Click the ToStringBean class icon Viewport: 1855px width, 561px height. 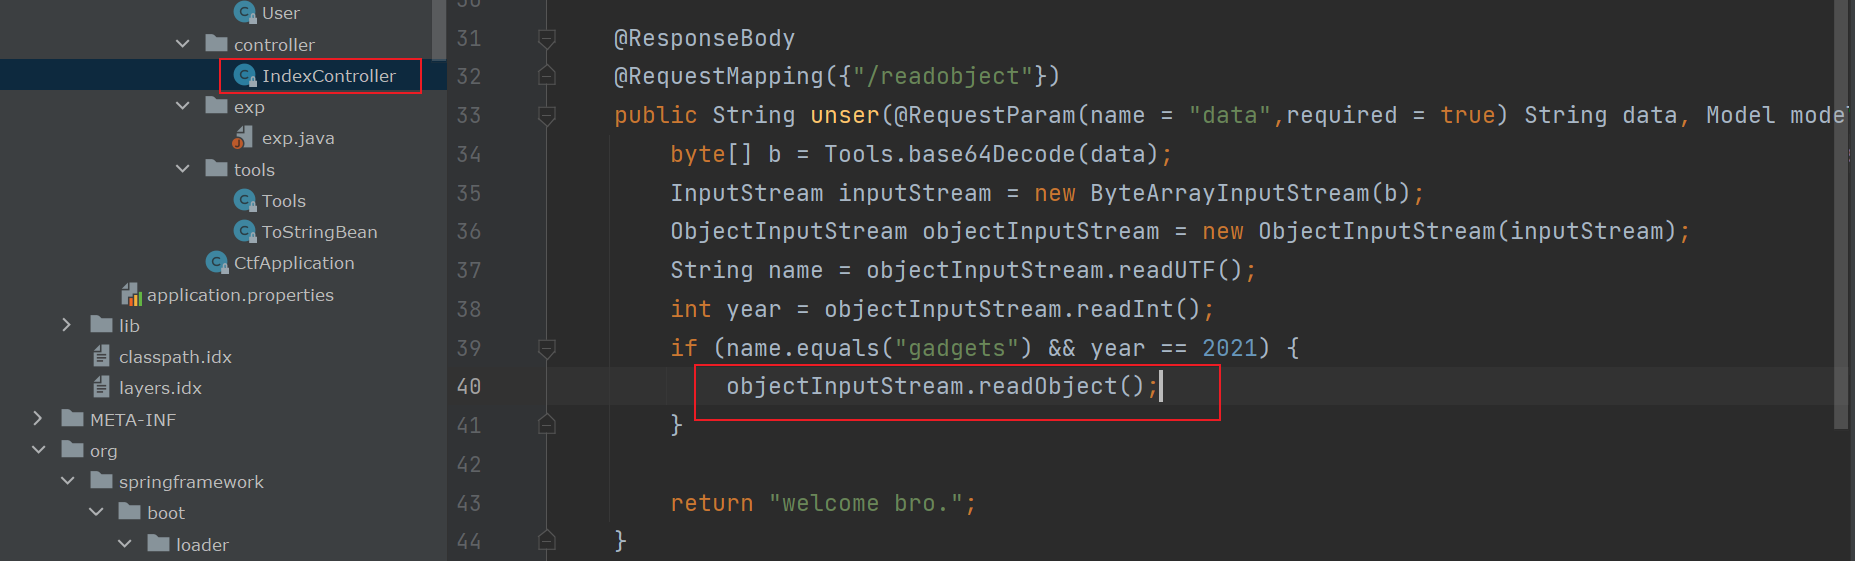(x=245, y=231)
